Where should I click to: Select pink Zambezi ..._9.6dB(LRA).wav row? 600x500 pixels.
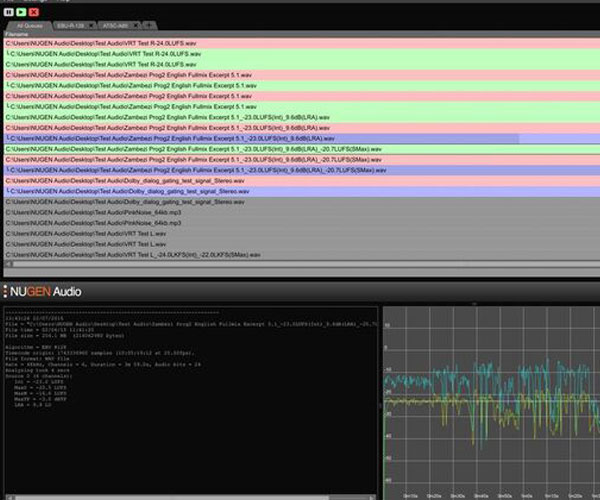pos(302,128)
